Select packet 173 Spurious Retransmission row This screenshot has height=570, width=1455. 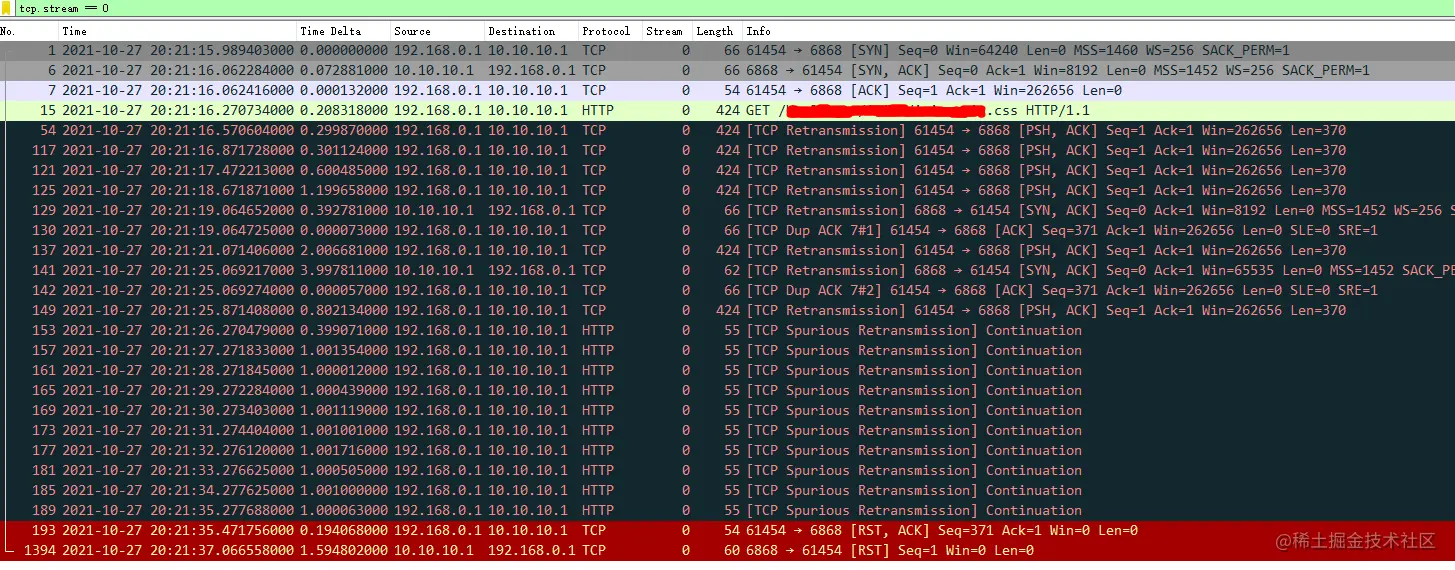coord(727,430)
